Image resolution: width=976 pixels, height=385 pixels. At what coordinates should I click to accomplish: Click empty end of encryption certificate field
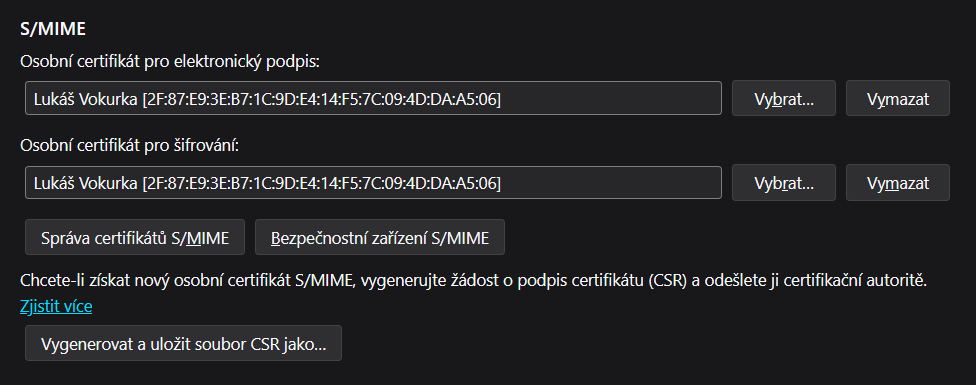[x=610, y=183]
